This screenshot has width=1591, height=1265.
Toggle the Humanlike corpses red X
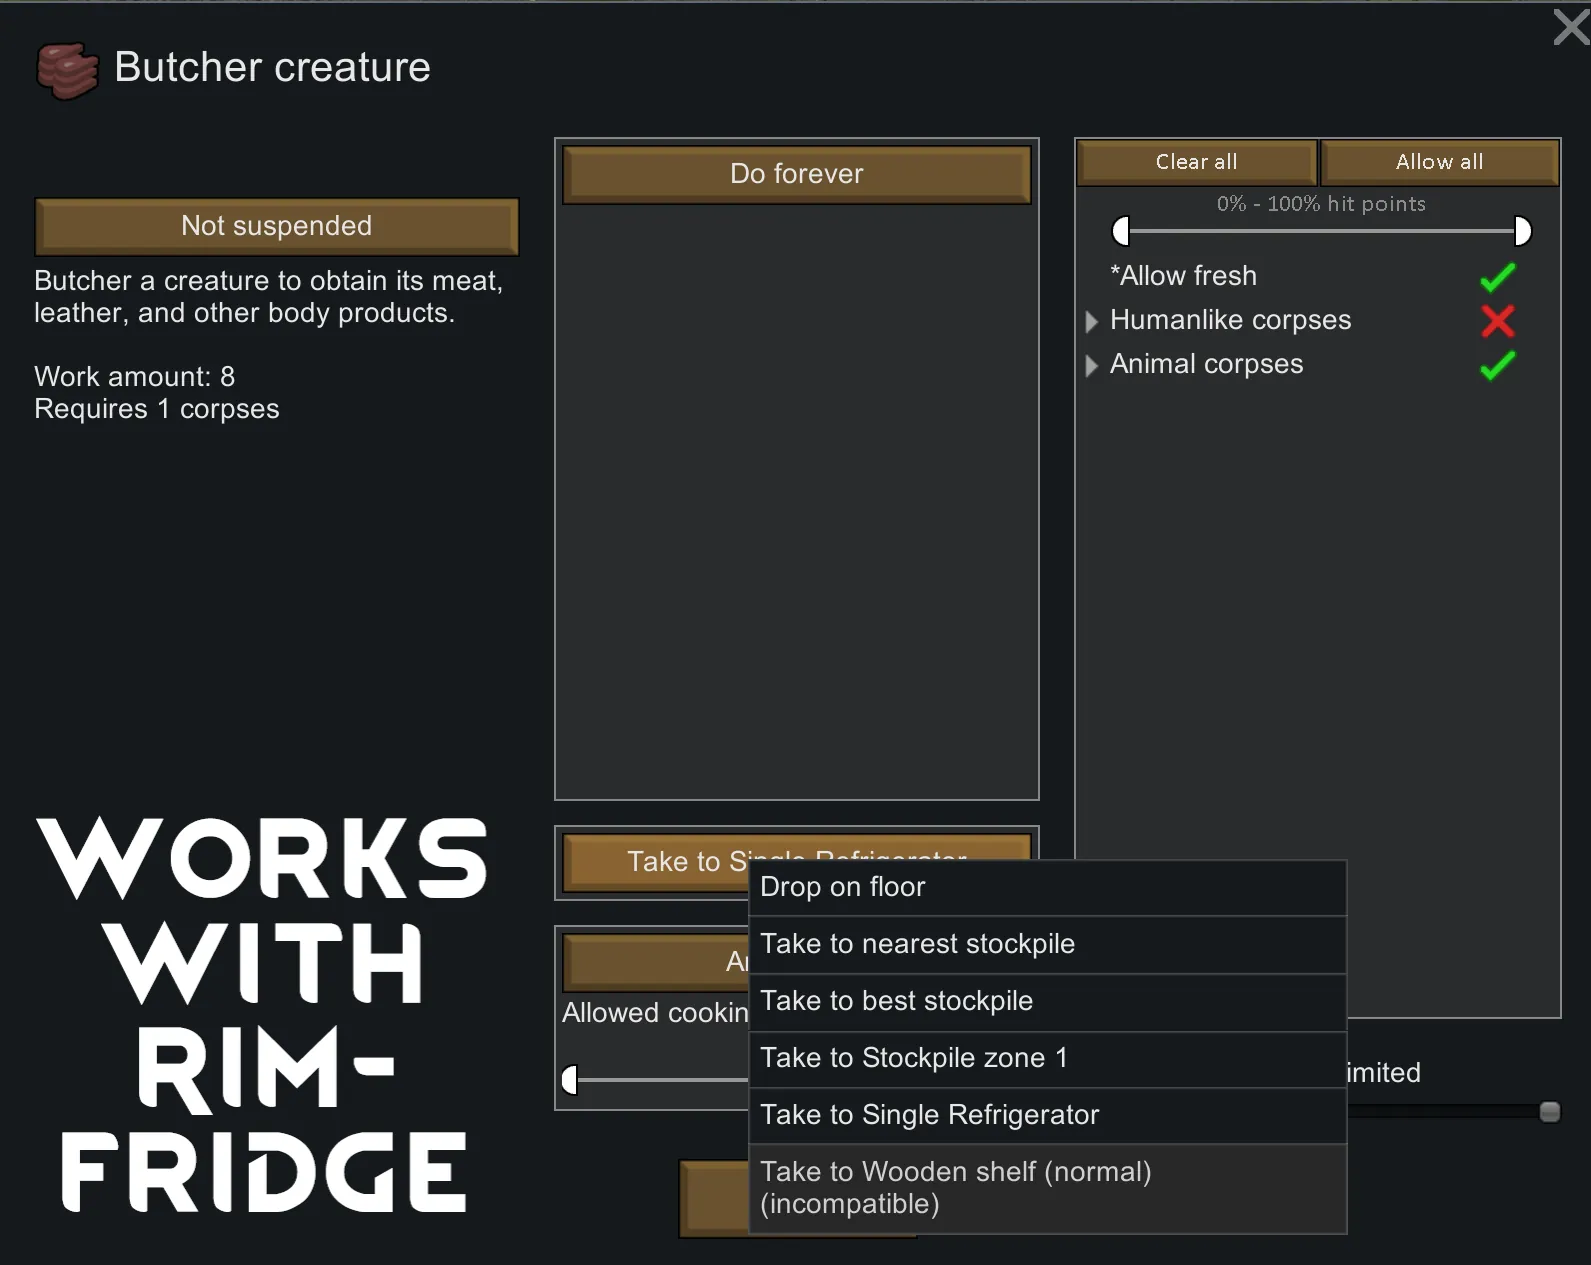[1497, 321]
